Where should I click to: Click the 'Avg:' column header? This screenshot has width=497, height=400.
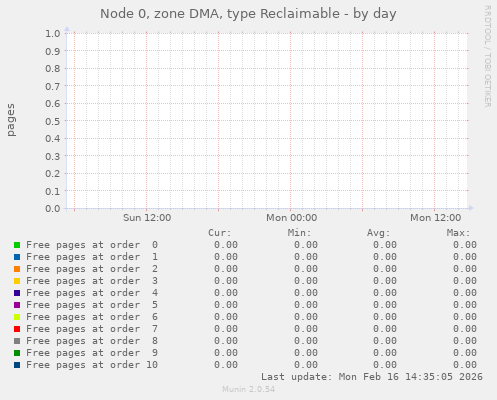pyautogui.click(x=379, y=233)
